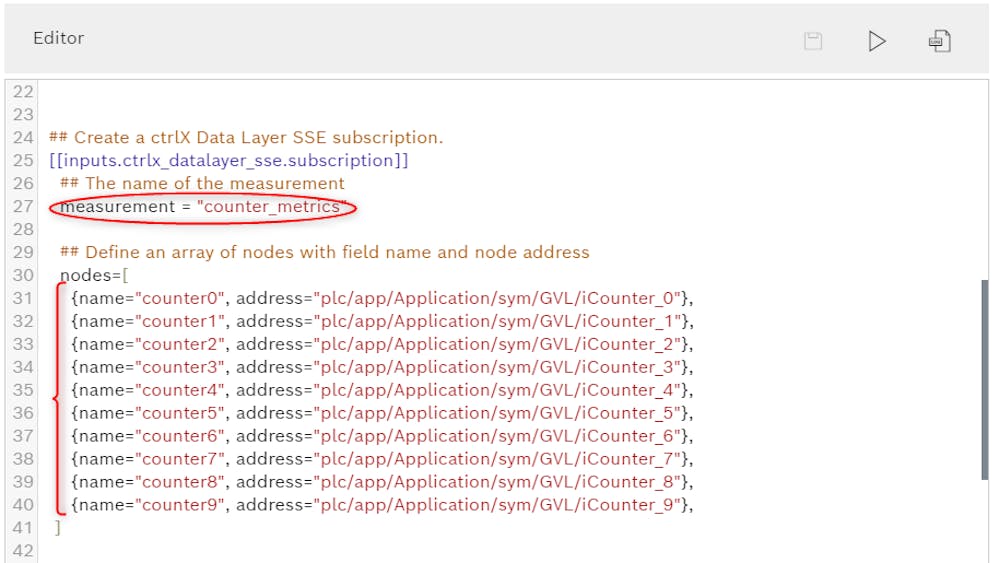Click the address iCounter_5 path string
Image resolution: width=999 pixels, height=563 pixels.
(x=498, y=413)
